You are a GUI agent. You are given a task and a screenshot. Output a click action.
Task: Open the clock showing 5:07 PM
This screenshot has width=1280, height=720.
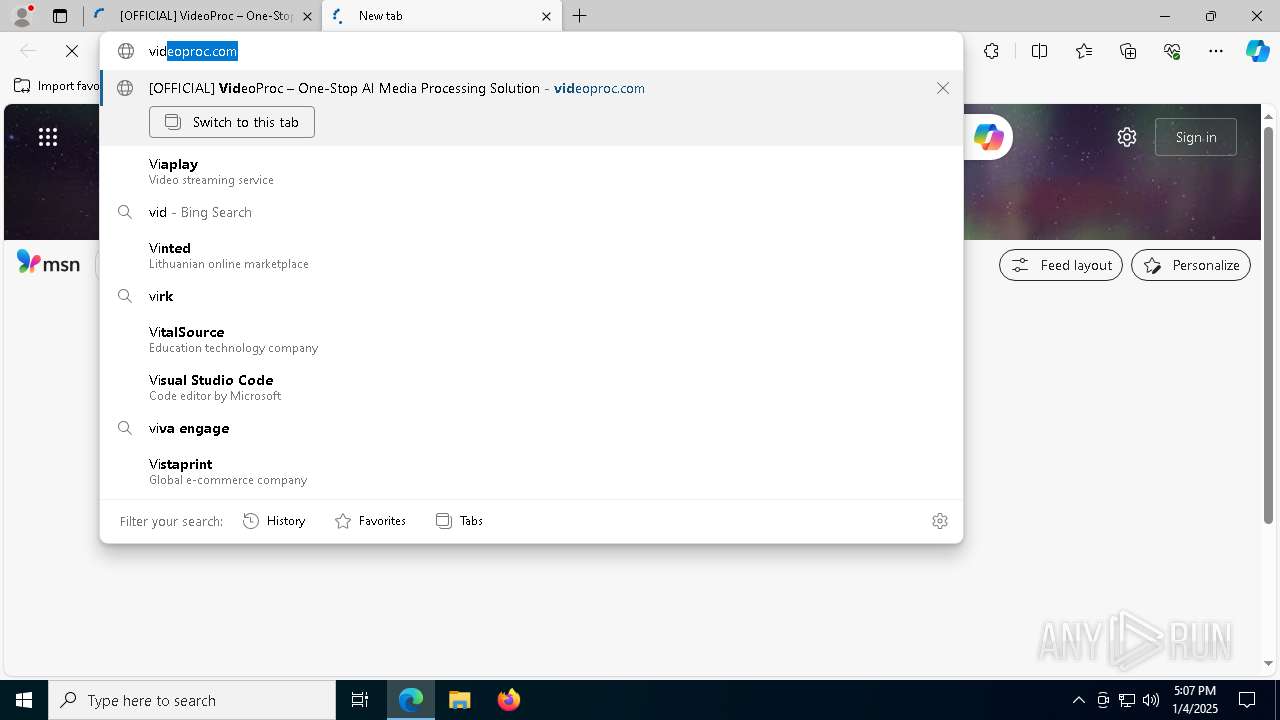pos(1195,700)
